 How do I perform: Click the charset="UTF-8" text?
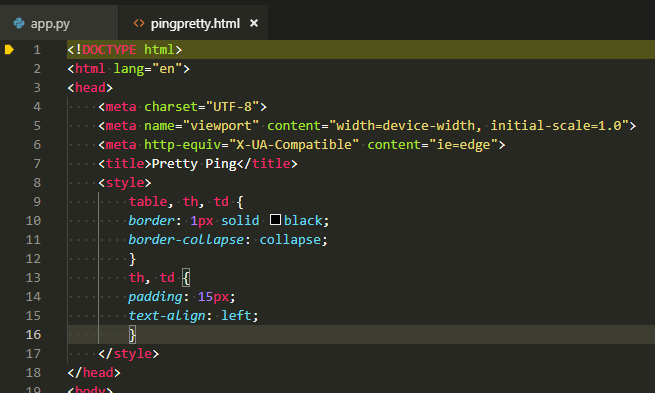202,106
